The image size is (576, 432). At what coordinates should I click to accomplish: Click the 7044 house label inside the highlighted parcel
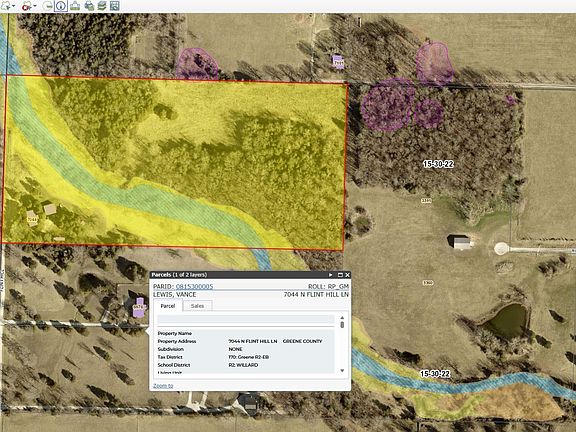(x=32, y=220)
